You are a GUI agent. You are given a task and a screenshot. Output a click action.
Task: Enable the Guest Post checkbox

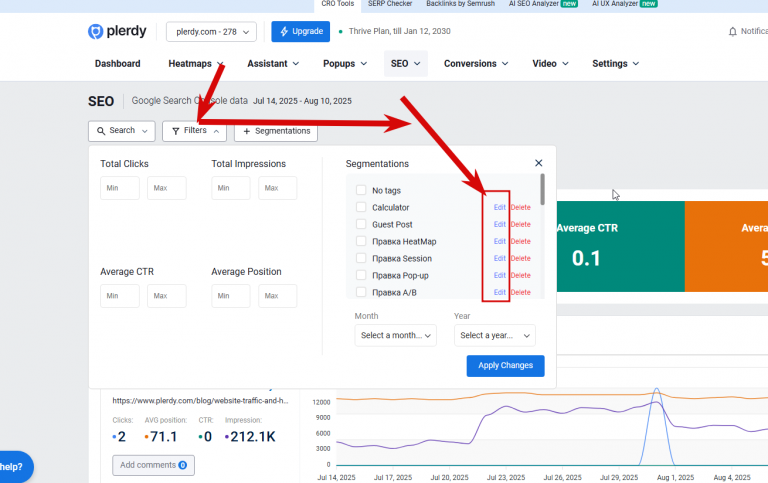pos(361,224)
